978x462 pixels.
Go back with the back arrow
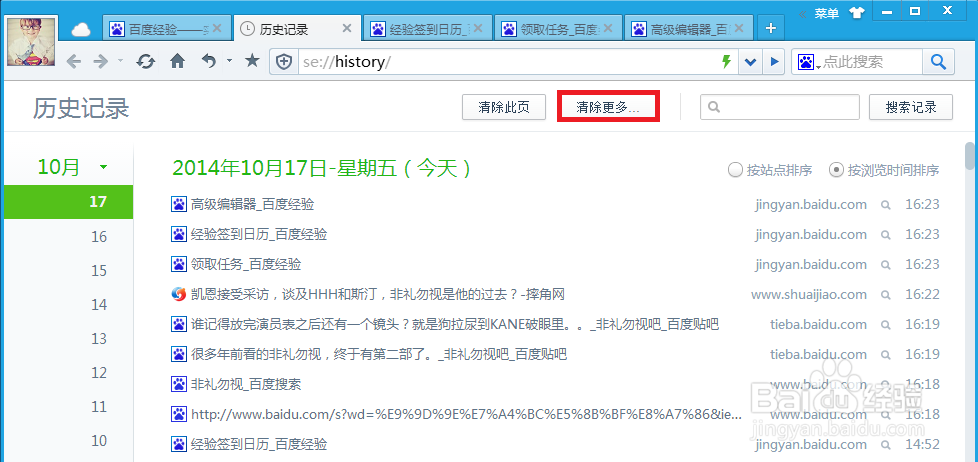click(x=74, y=60)
